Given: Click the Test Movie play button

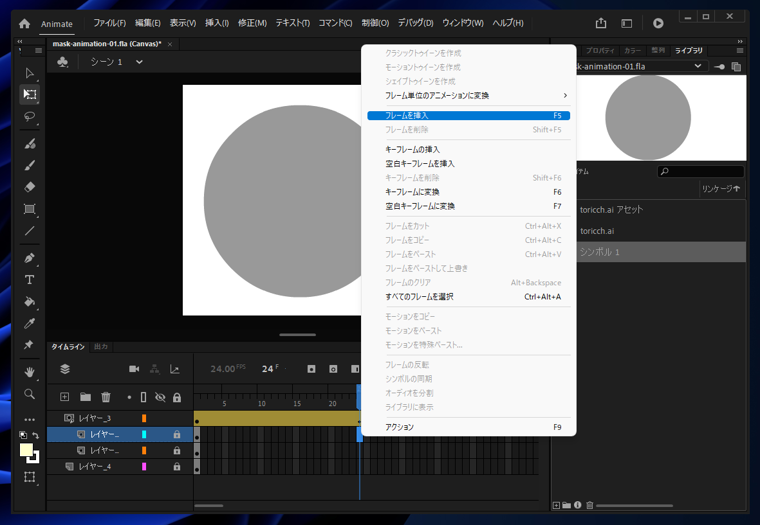Looking at the screenshot, I should (658, 23).
